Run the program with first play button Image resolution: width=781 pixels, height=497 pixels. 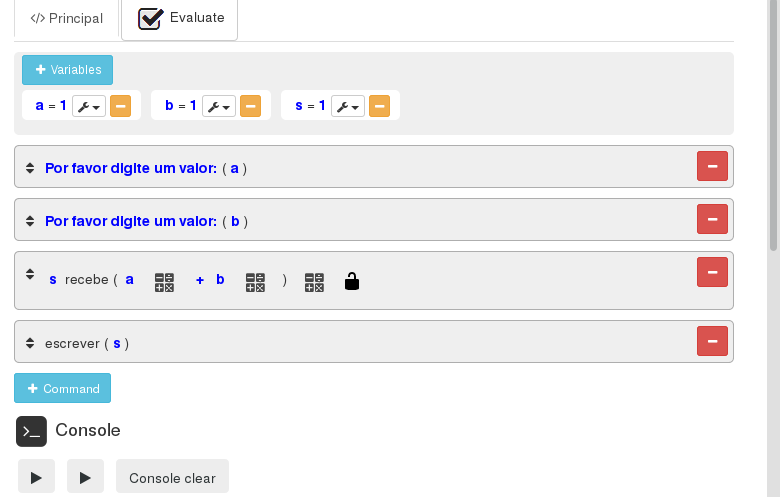pos(36,478)
